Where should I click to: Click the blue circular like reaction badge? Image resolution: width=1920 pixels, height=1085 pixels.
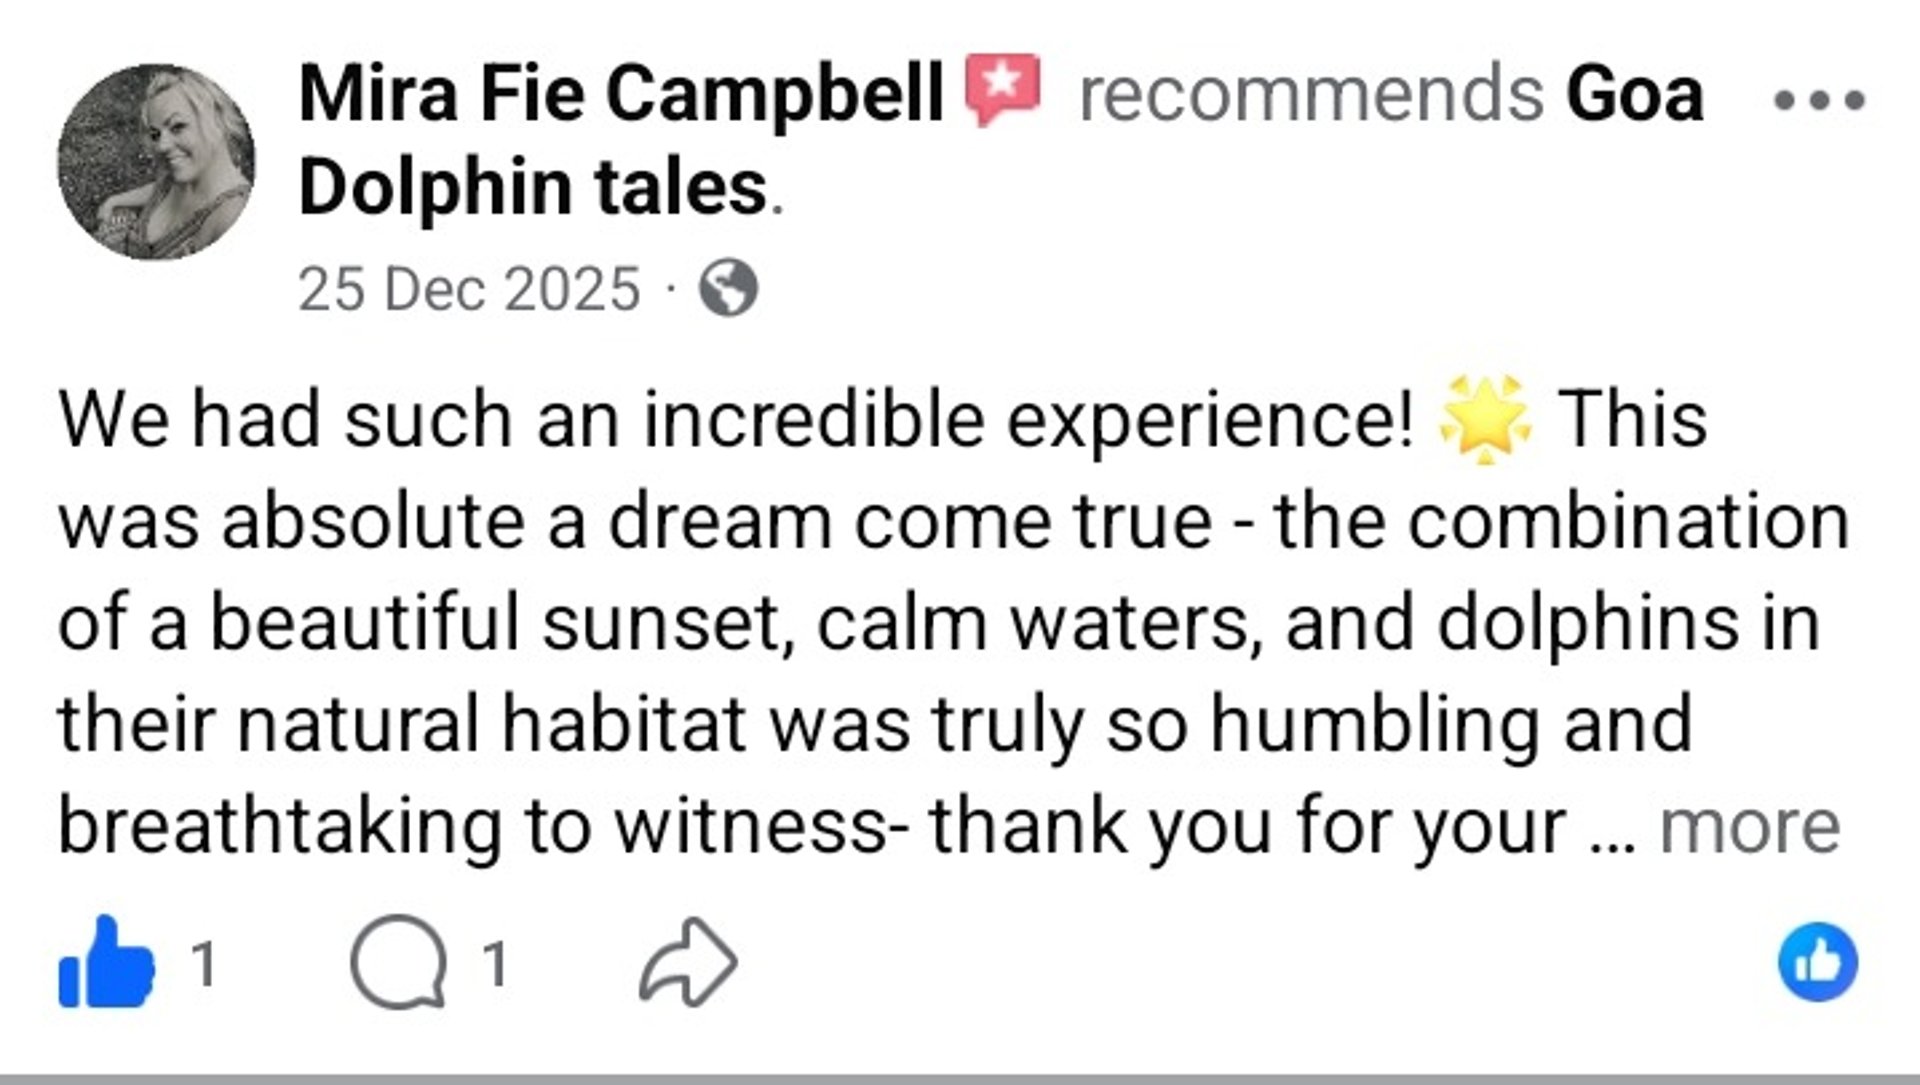[1817, 962]
